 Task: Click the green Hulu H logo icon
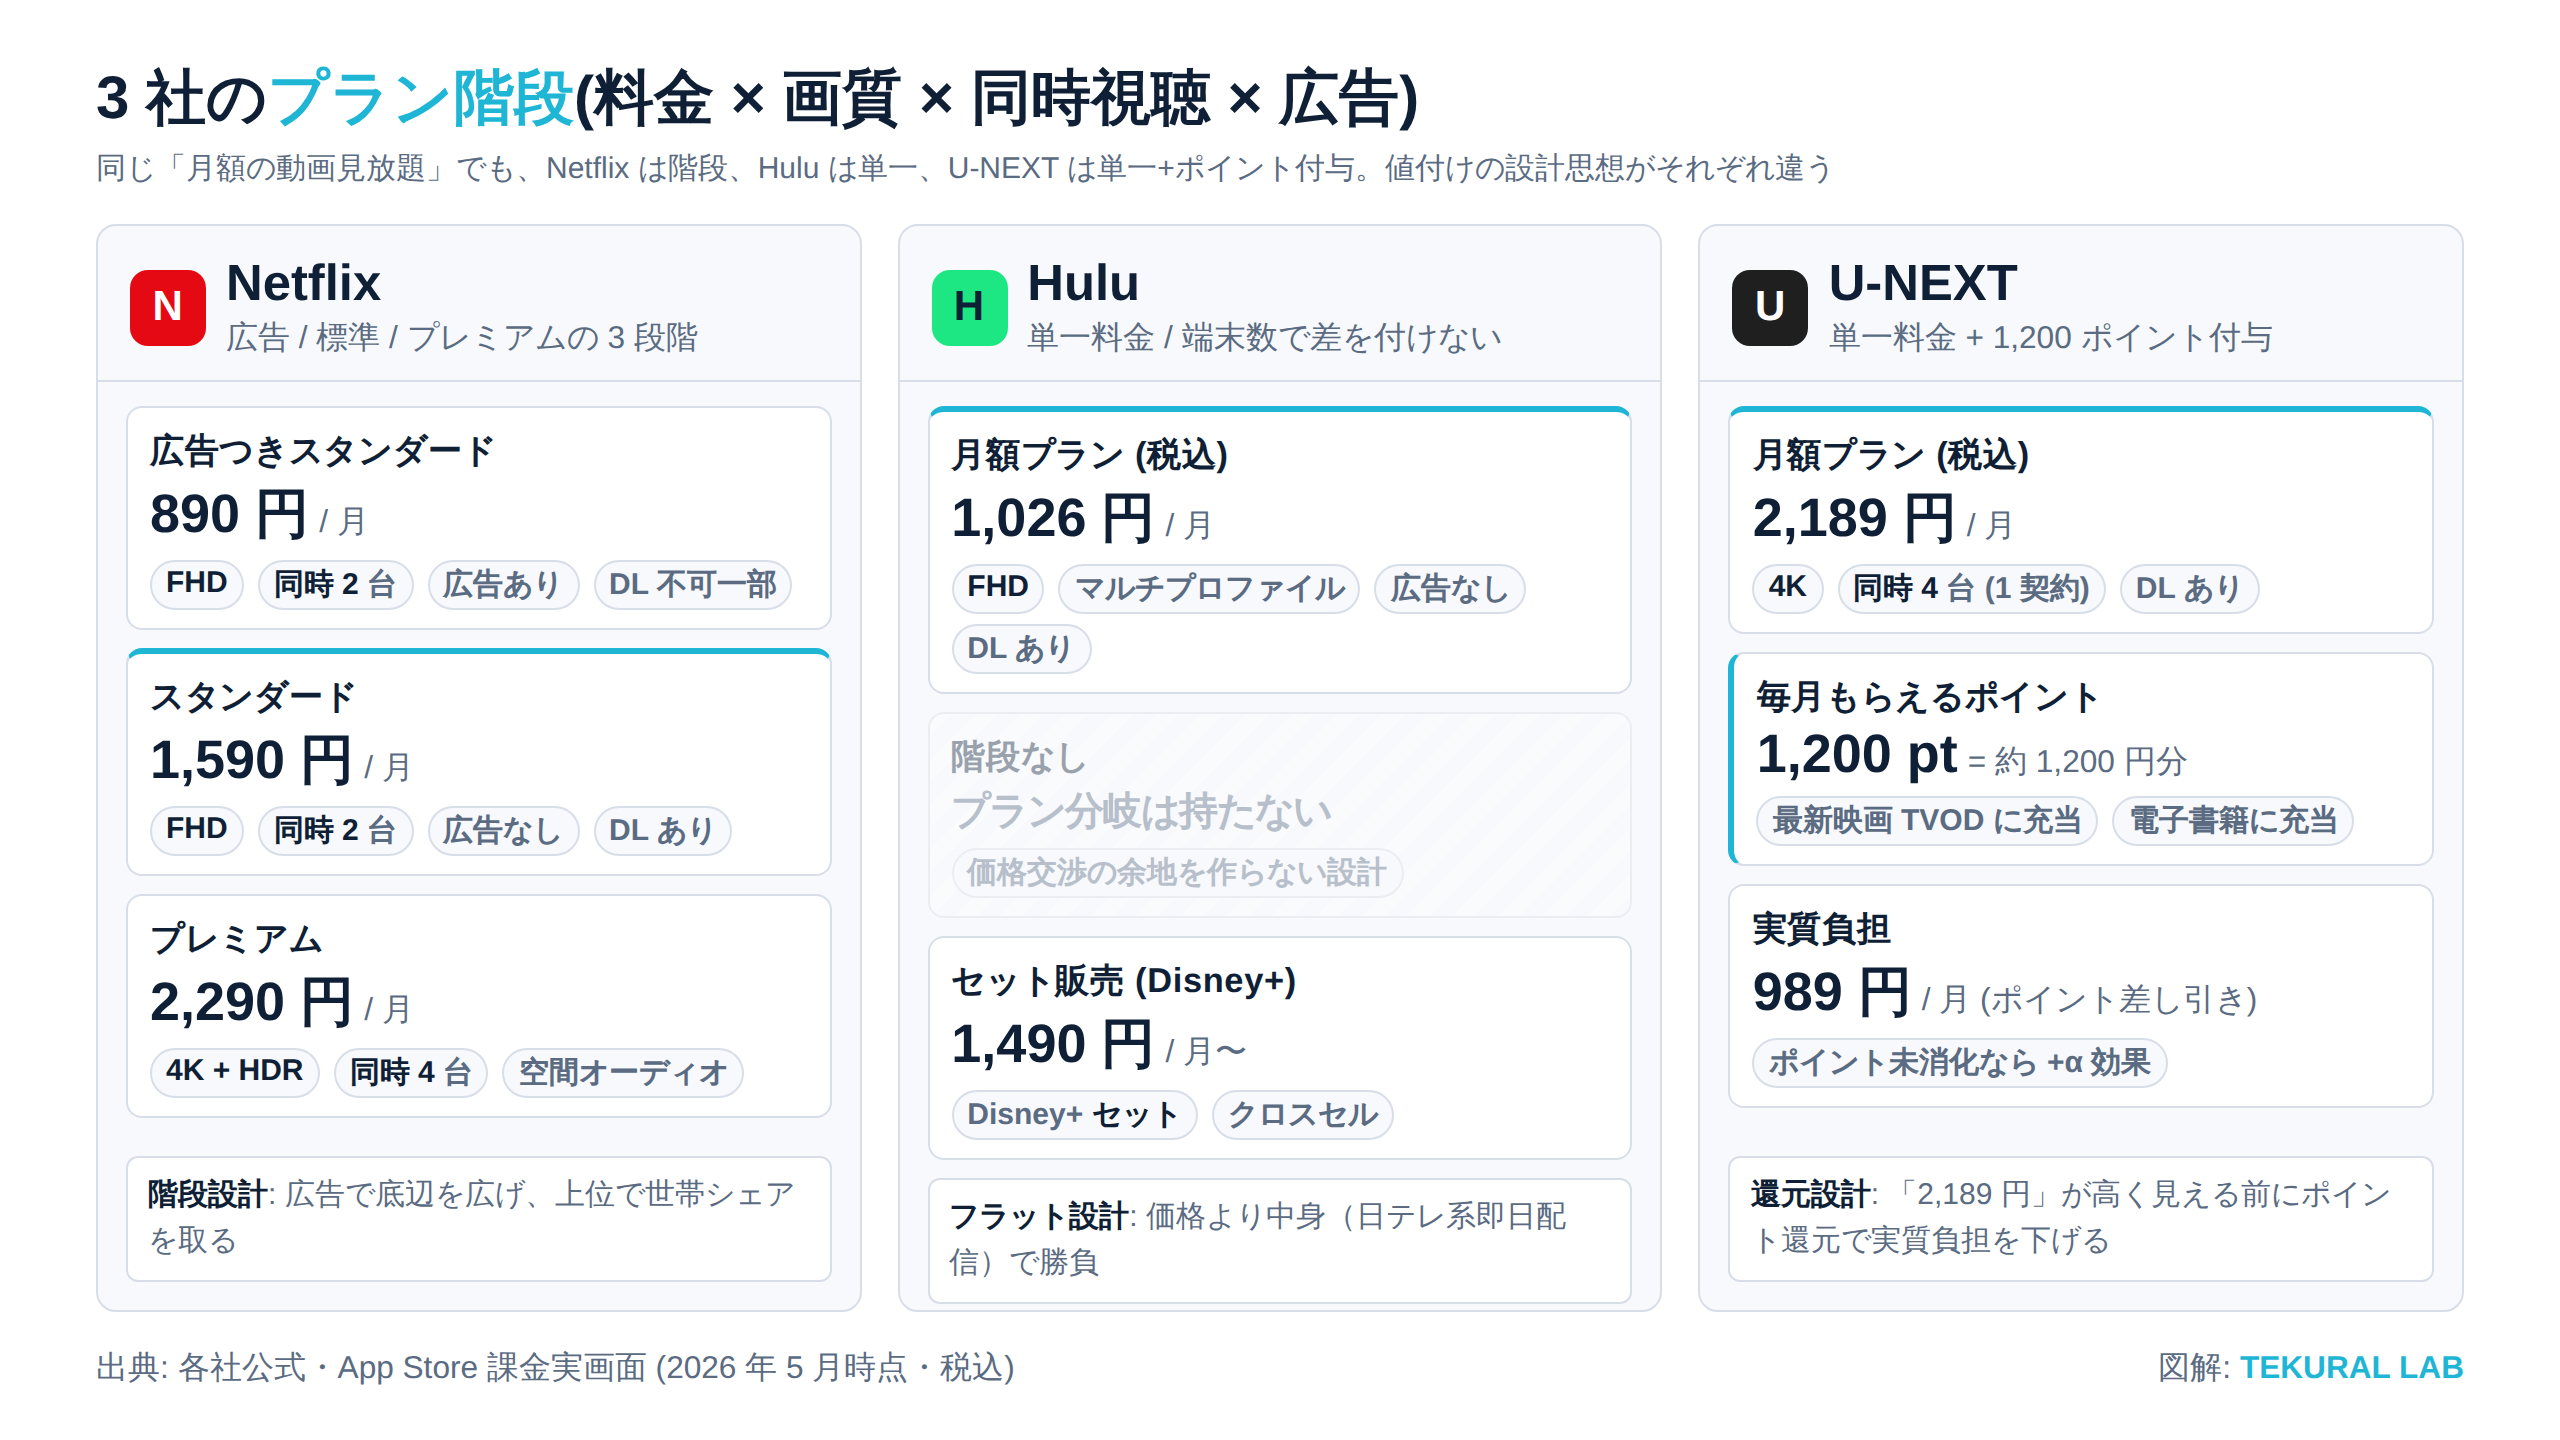pyautogui.click(x=969, y=307)
